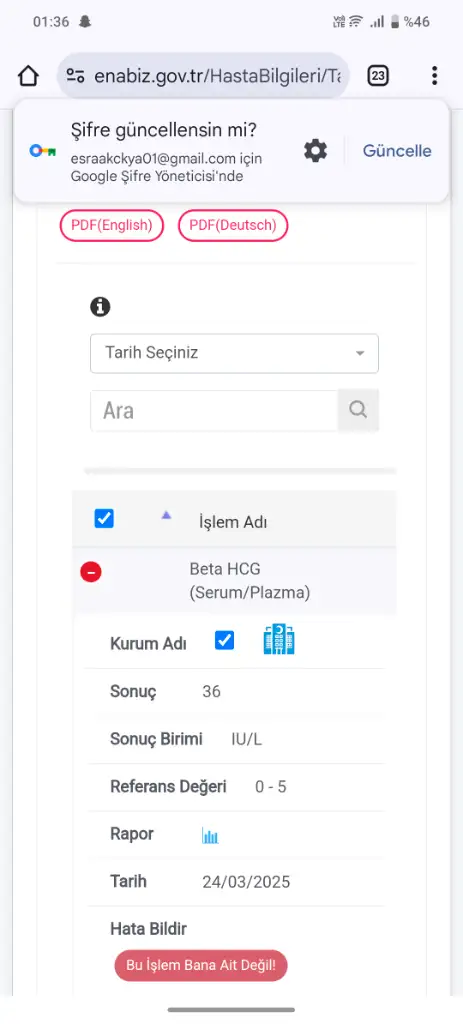463x1024 pixels.
Task: Tap the browser home icon
Action: tap(28, 76)
